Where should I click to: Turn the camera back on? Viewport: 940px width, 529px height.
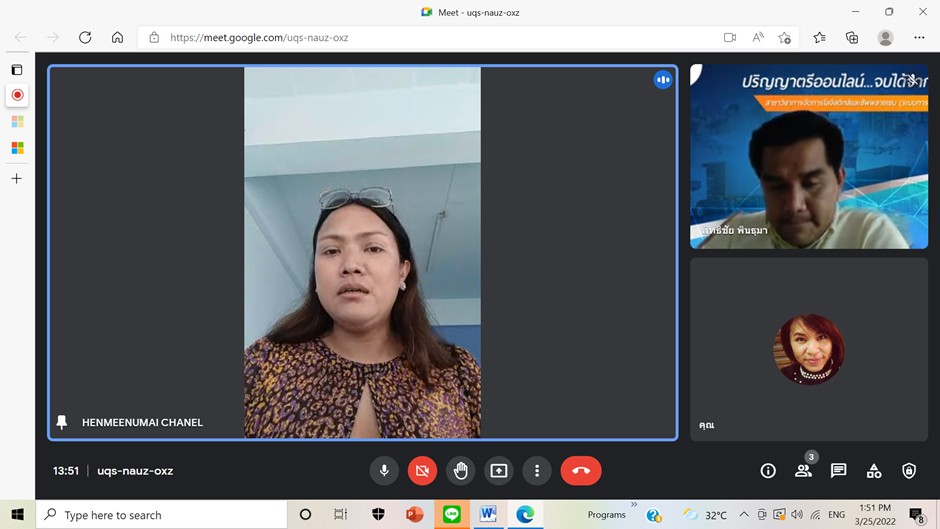422,471
